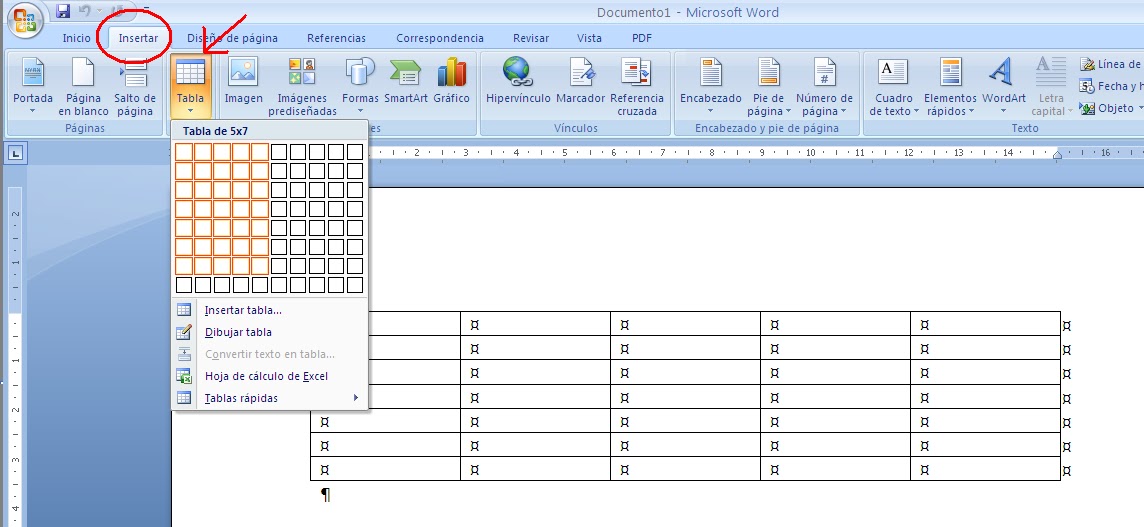Click the first cell of the table grid
Image resolution: width=1144 pixels, height=527 pixels.
coord(184,152)
